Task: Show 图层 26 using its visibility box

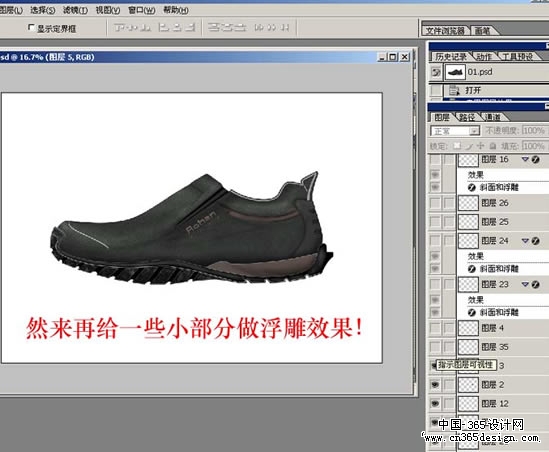Action: 435,203
